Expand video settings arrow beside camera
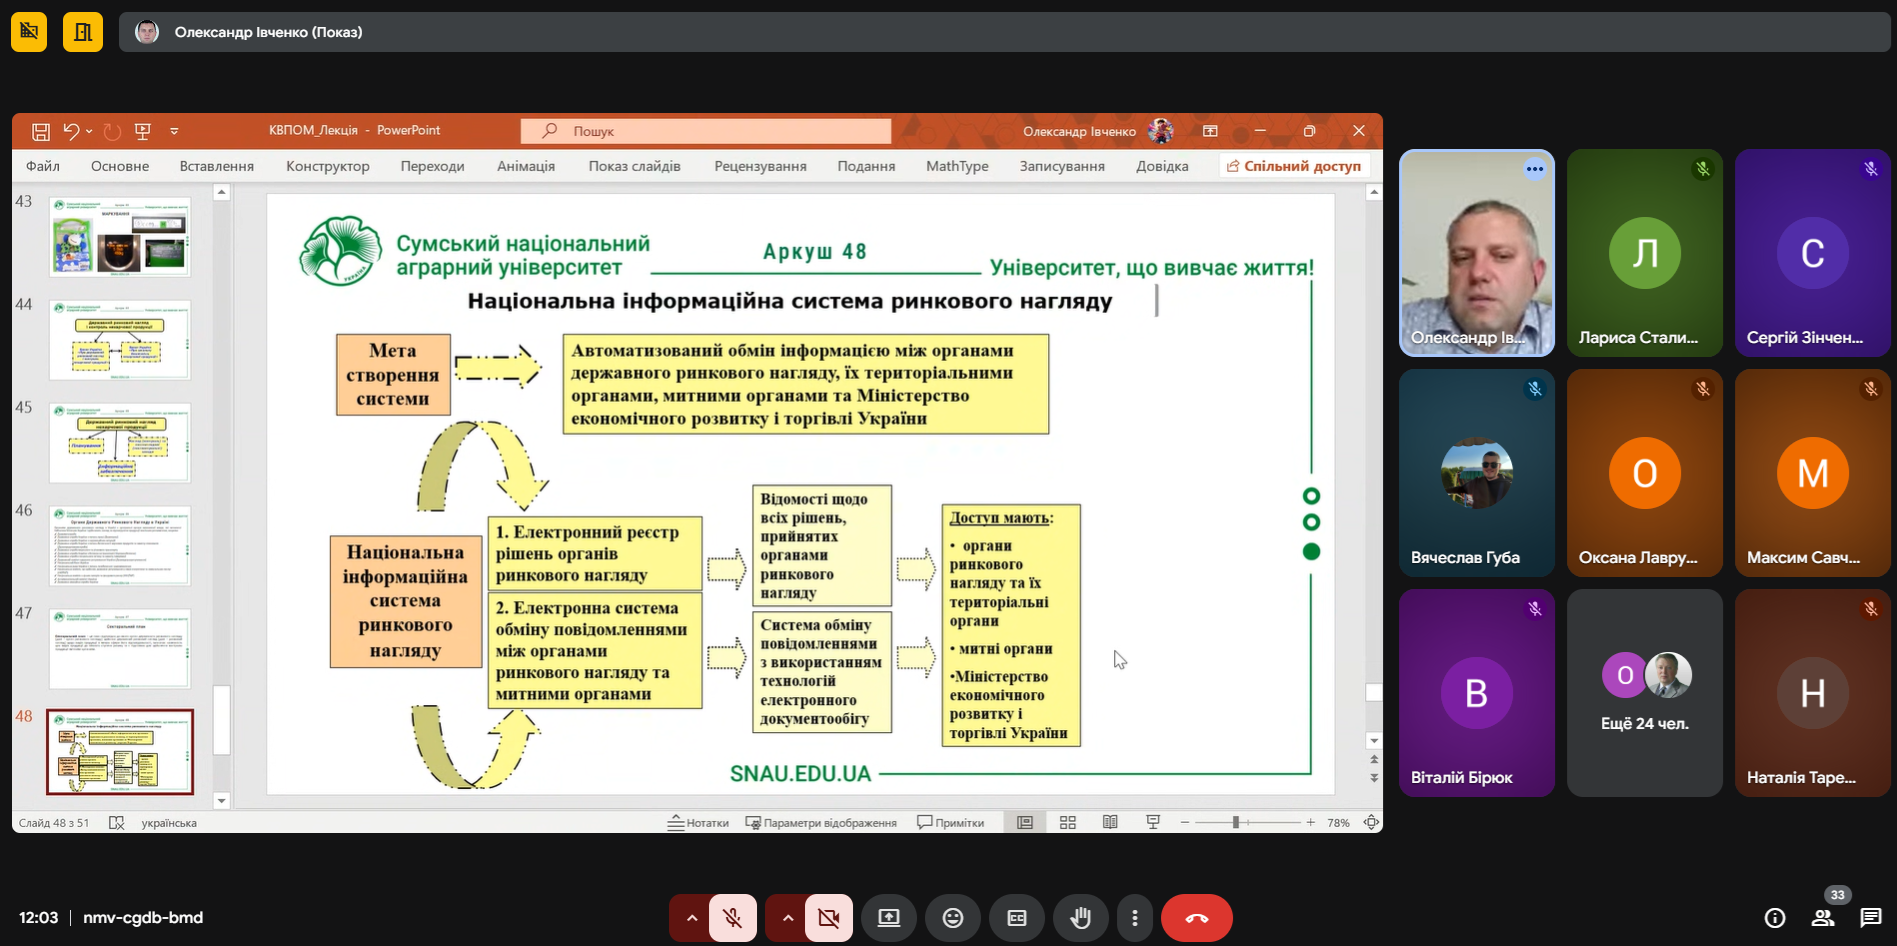 [x=787, y=918]
